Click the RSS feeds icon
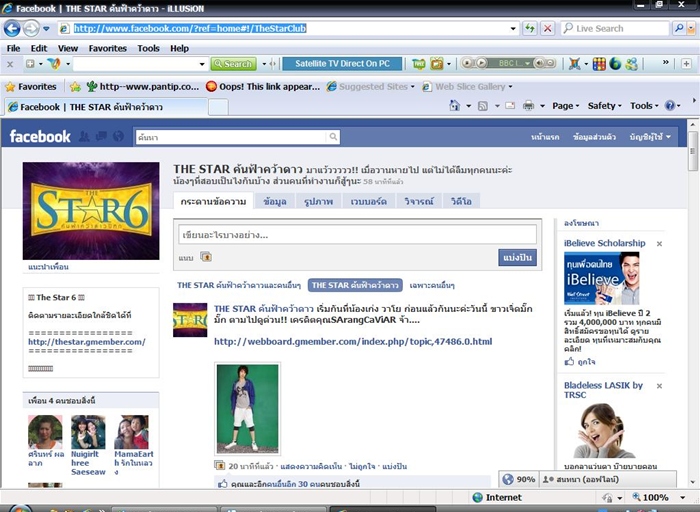The width and height of the screenshot is (700, 512). [483, 106]
